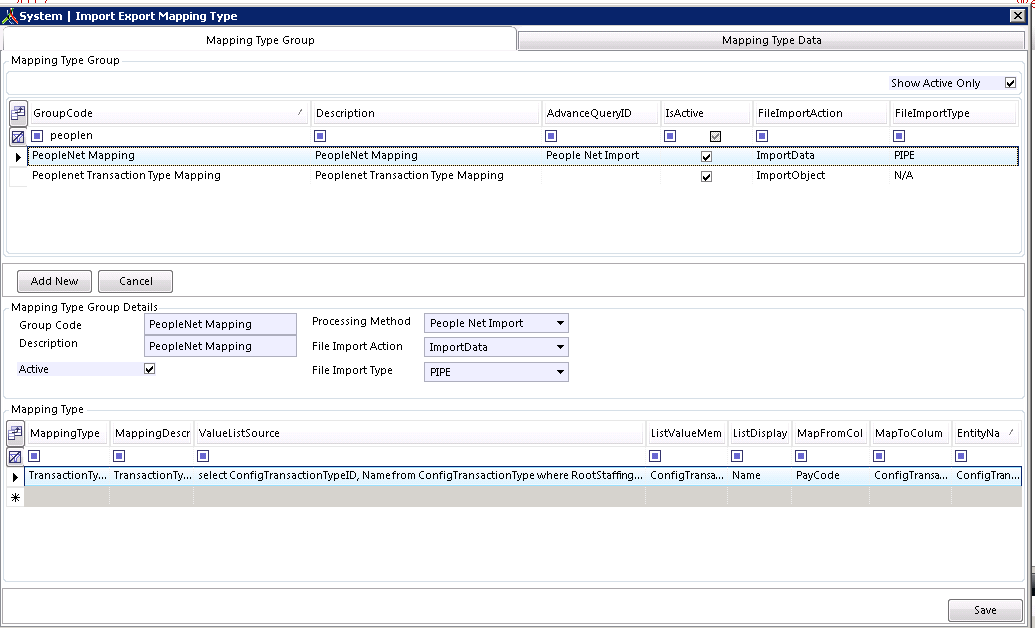This screenshot has height=628, width=1035.
Task: Click the new-row asterisk in Mapping Type grid
Action: [15, 497]
